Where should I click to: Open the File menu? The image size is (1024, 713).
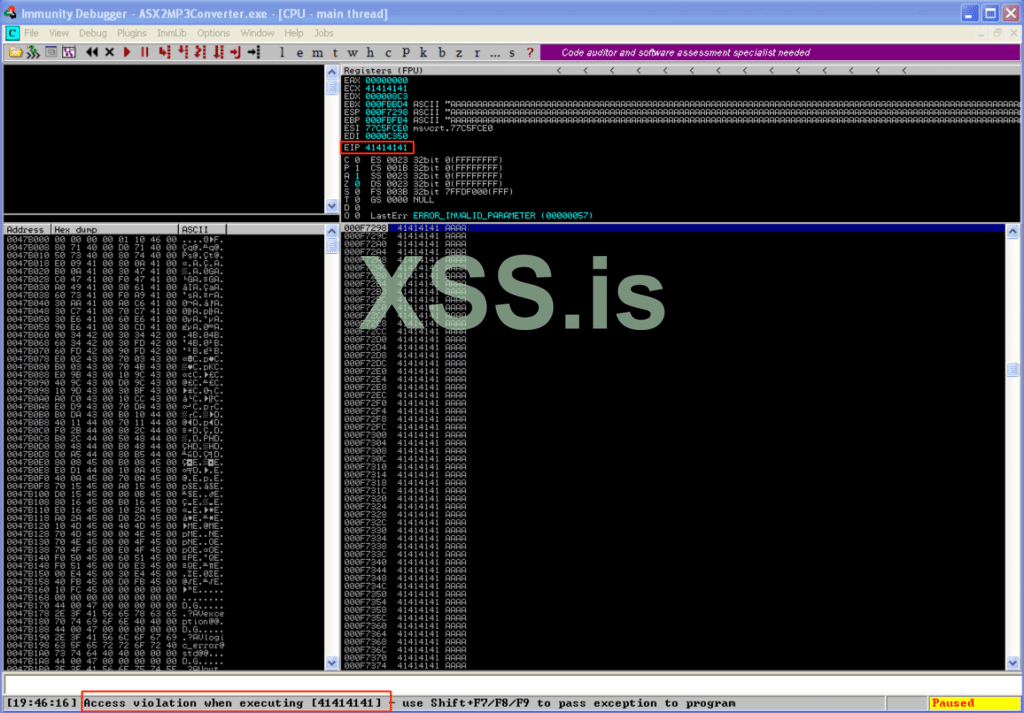coord(31,33)
